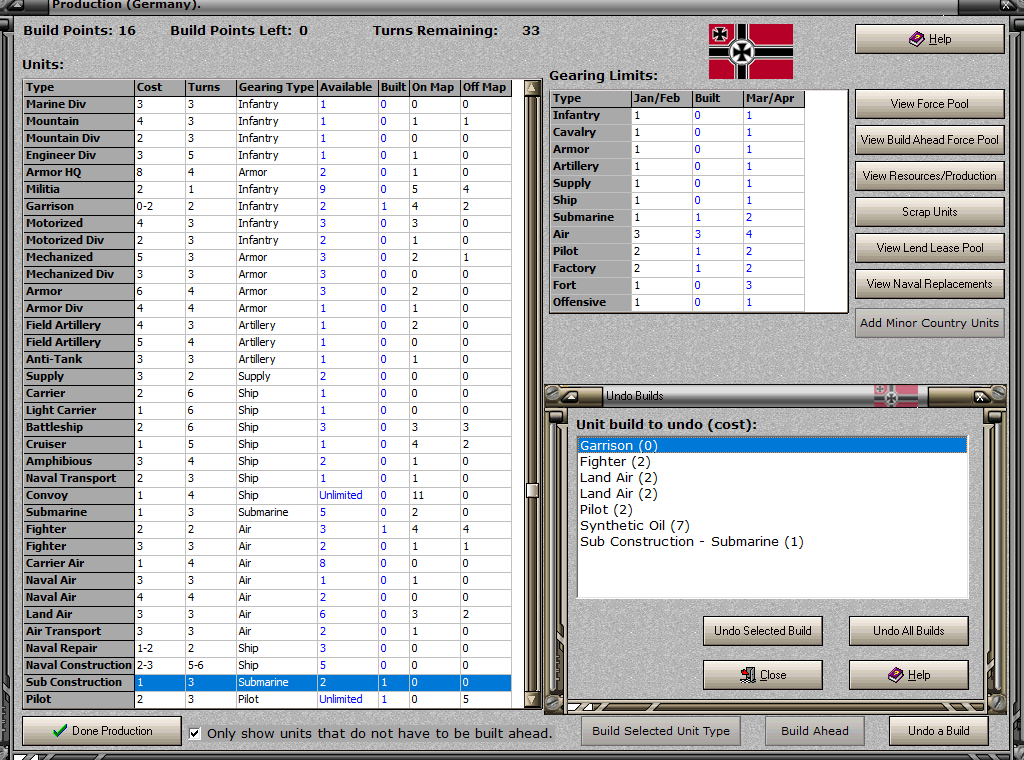
Task: Select the Naval Transport unit row
Action: pos(268,478)
